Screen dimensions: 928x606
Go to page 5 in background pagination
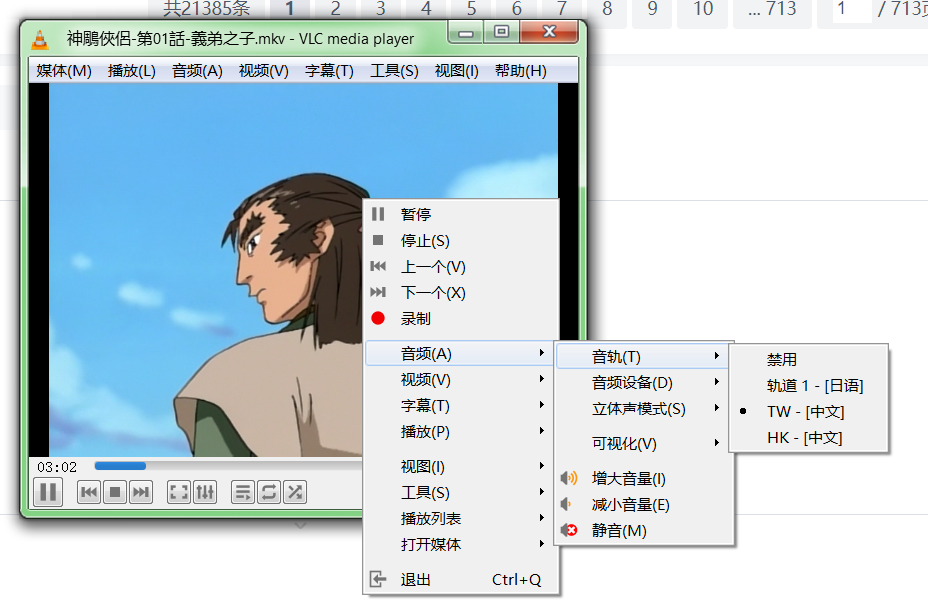point(471,9)
